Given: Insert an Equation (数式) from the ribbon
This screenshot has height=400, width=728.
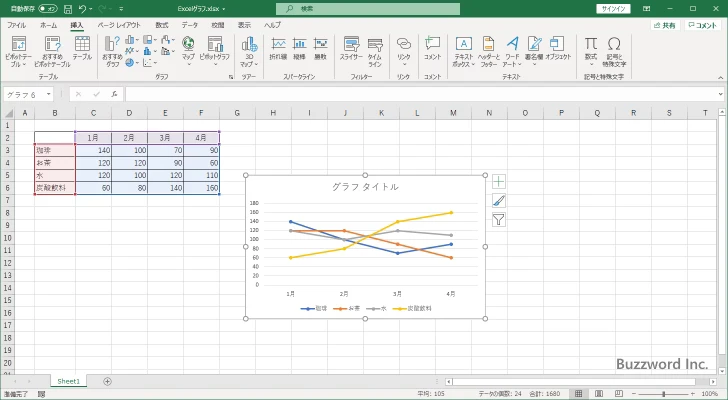Looking at the screenshot, I should [x=591, y=50].
